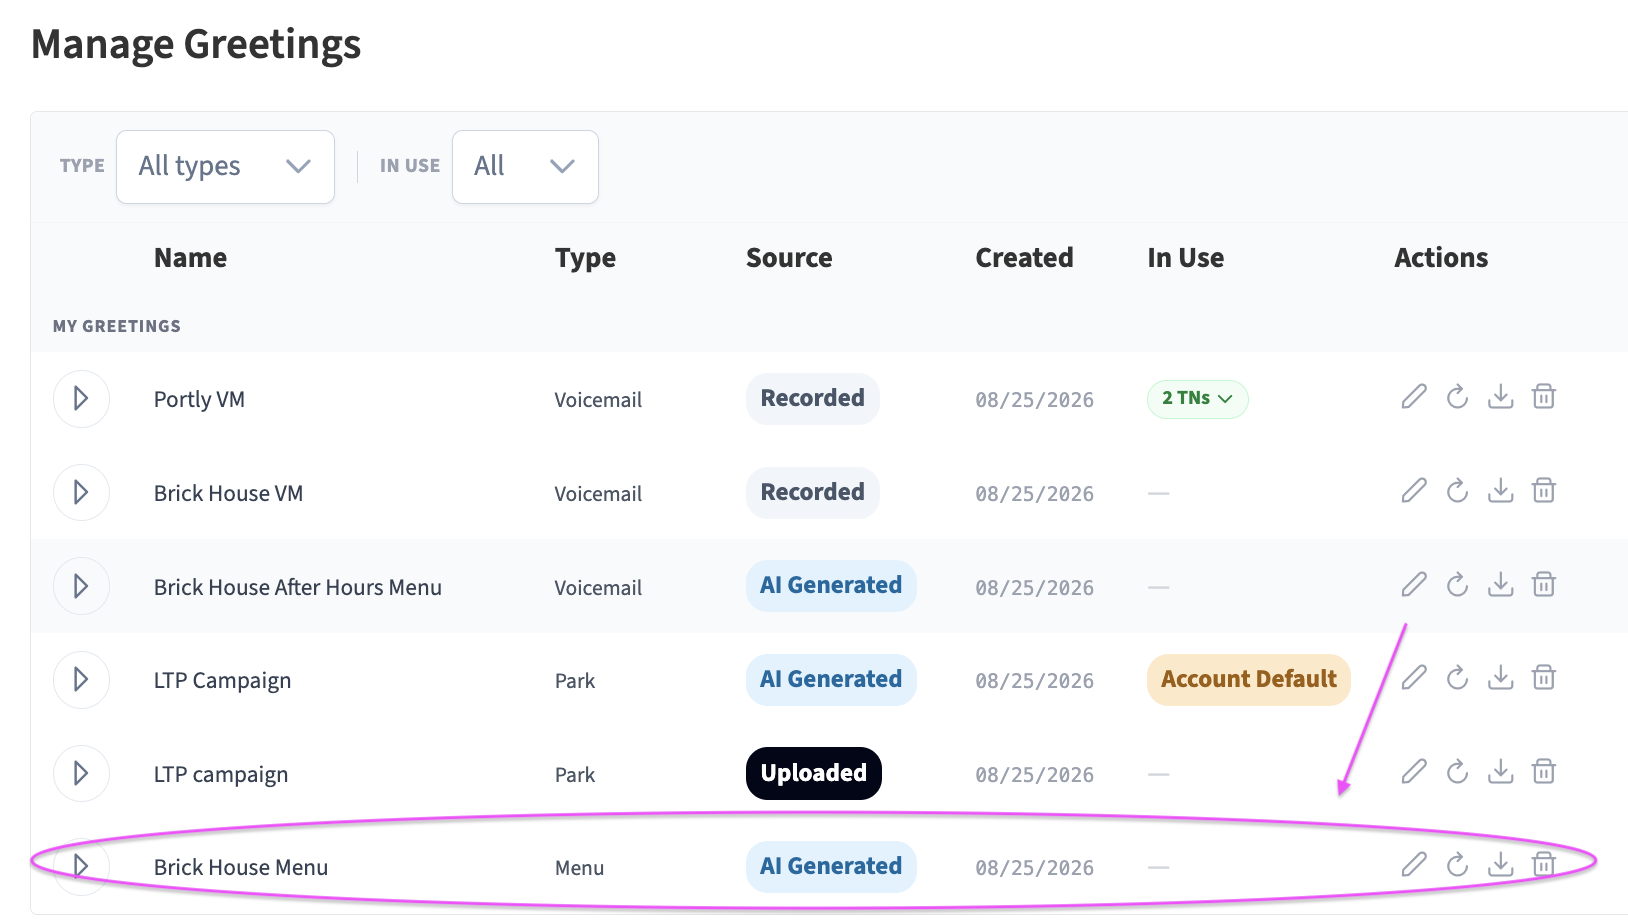Screen dimensions: 1628x922
Task: Edit the Portly VM greeting
Action: click(x=1414, y=397)
